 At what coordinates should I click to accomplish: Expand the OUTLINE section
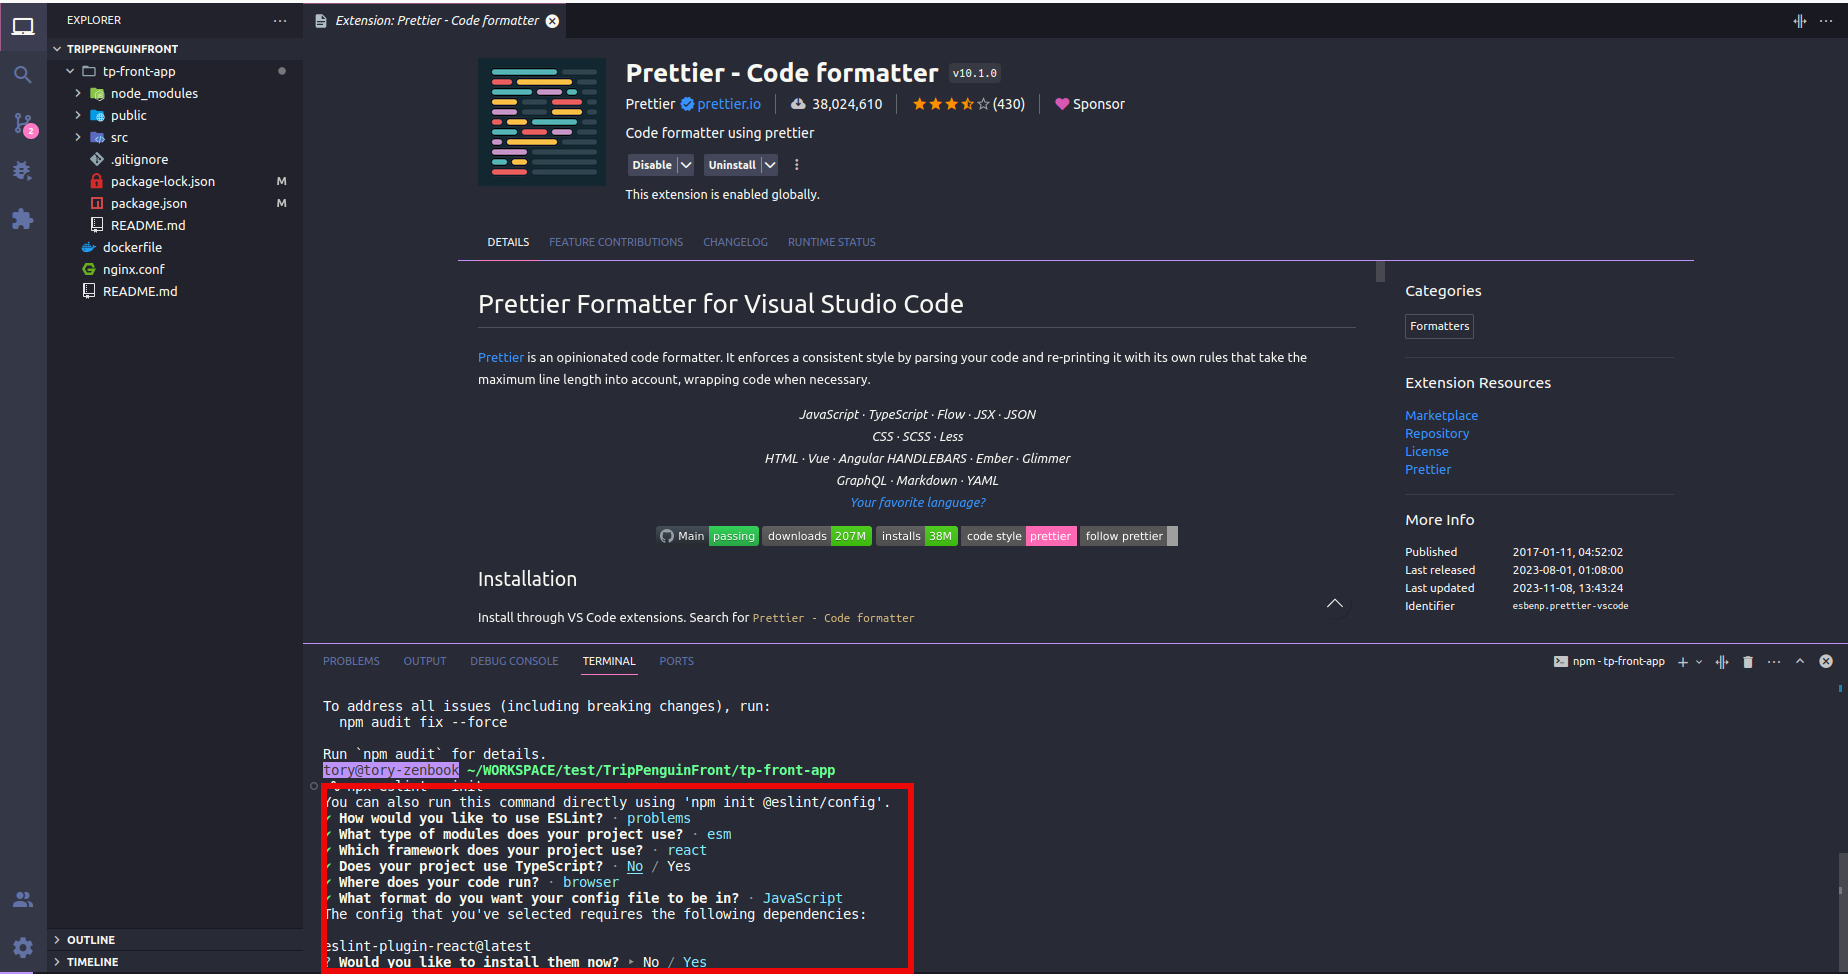(x=57, y=940)
